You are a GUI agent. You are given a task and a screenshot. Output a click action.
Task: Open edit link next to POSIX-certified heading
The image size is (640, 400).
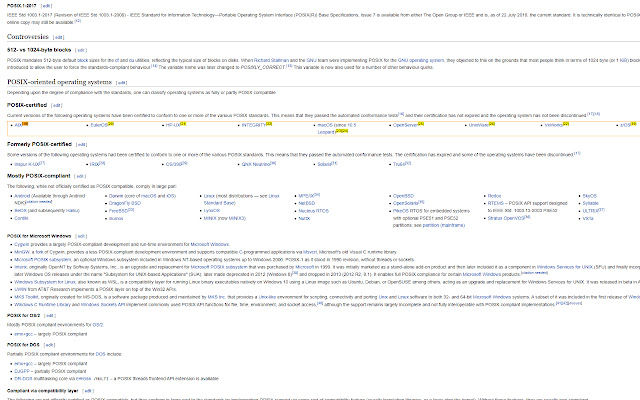pos(57,105)
